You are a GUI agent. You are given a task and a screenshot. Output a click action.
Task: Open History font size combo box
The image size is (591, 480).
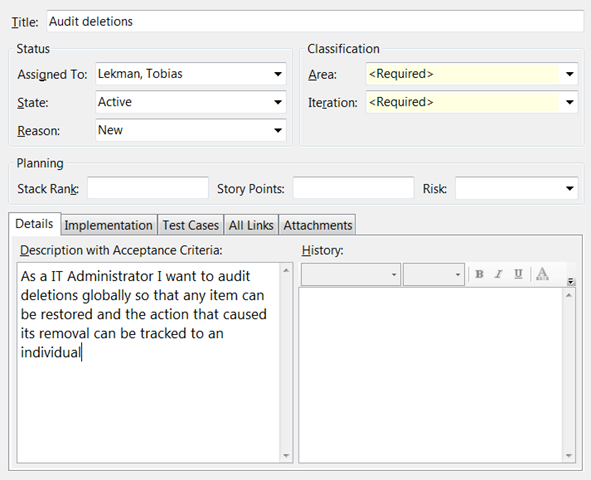coord(433,274)
